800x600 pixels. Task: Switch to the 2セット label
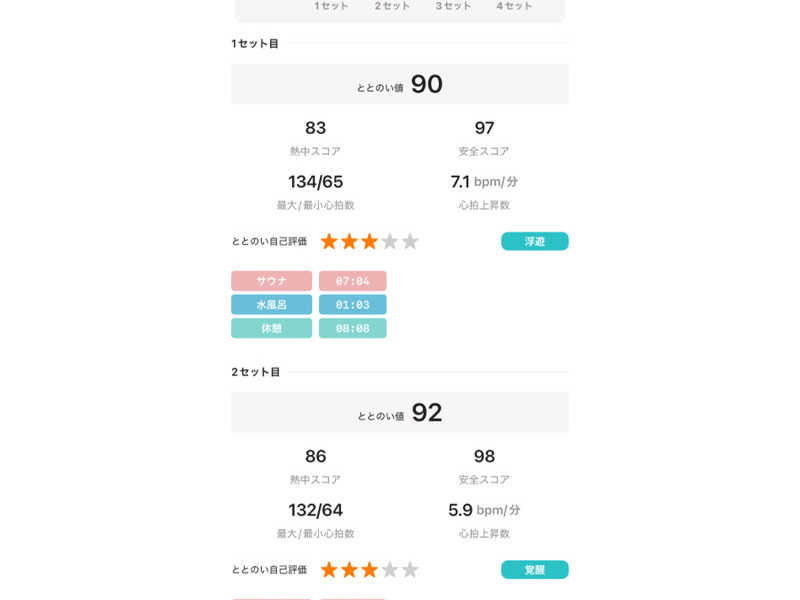click(x=392, y=6)
